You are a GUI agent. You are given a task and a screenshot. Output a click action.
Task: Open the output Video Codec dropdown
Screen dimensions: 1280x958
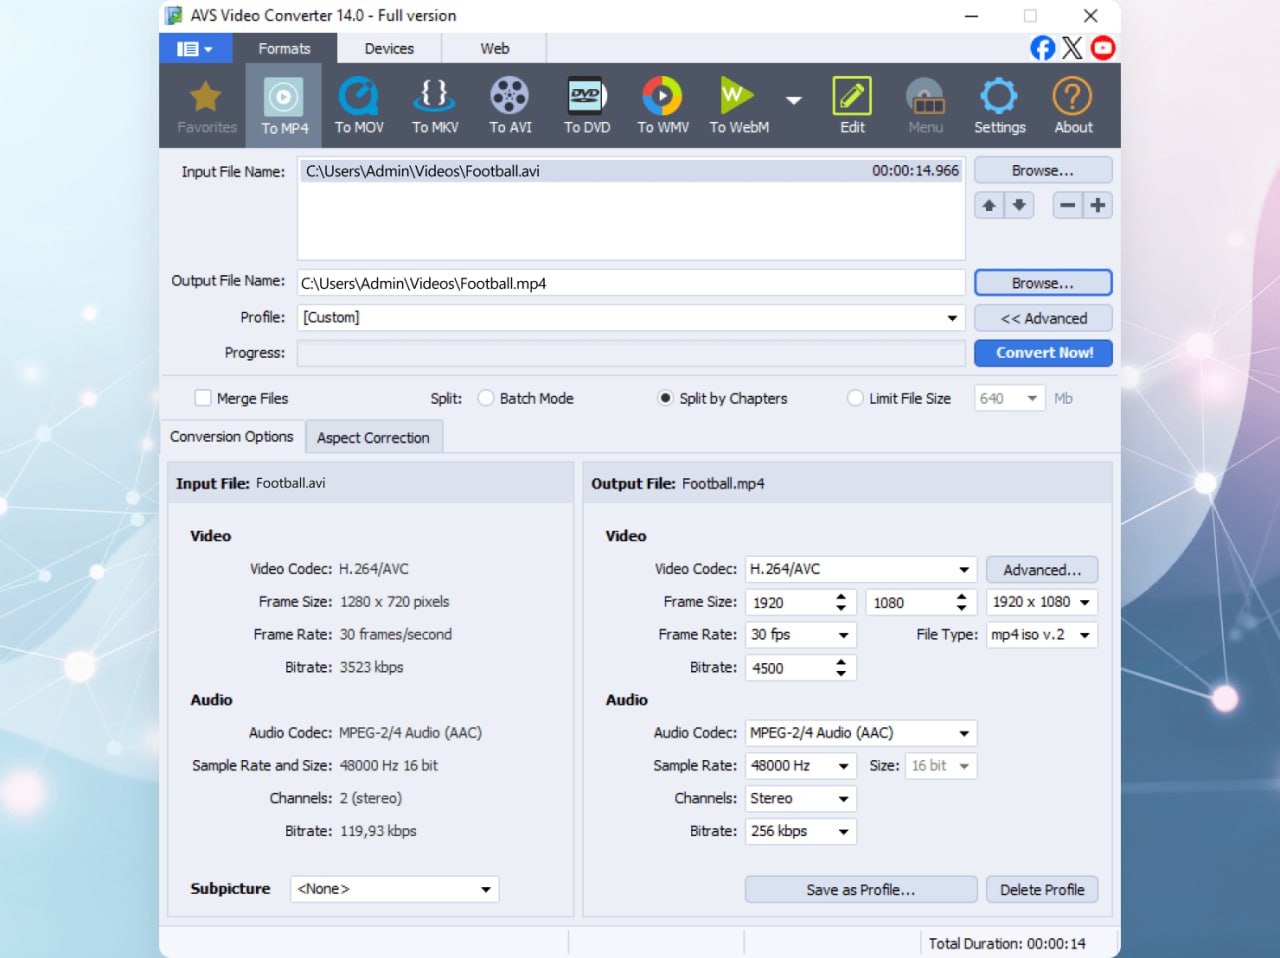(x=965, y=569)
